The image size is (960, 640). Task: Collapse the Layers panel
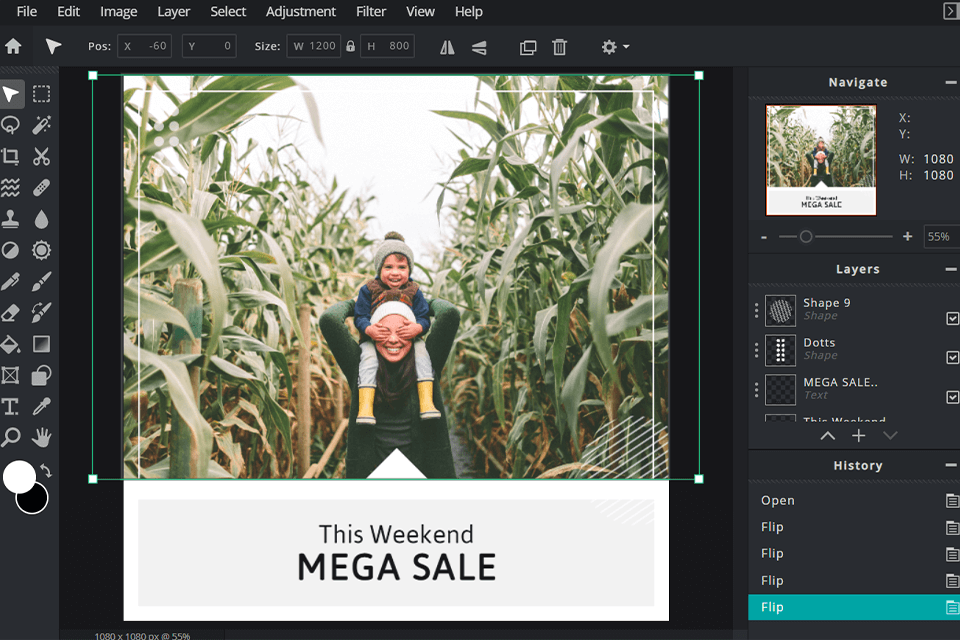[x=948, y=268]
